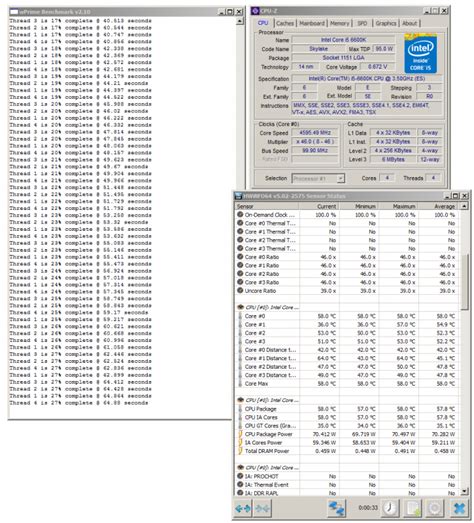The width and height of the screenshot is (474, 523).
Task: Select the Core #1 Ratio row label
Action: [262, 265]
